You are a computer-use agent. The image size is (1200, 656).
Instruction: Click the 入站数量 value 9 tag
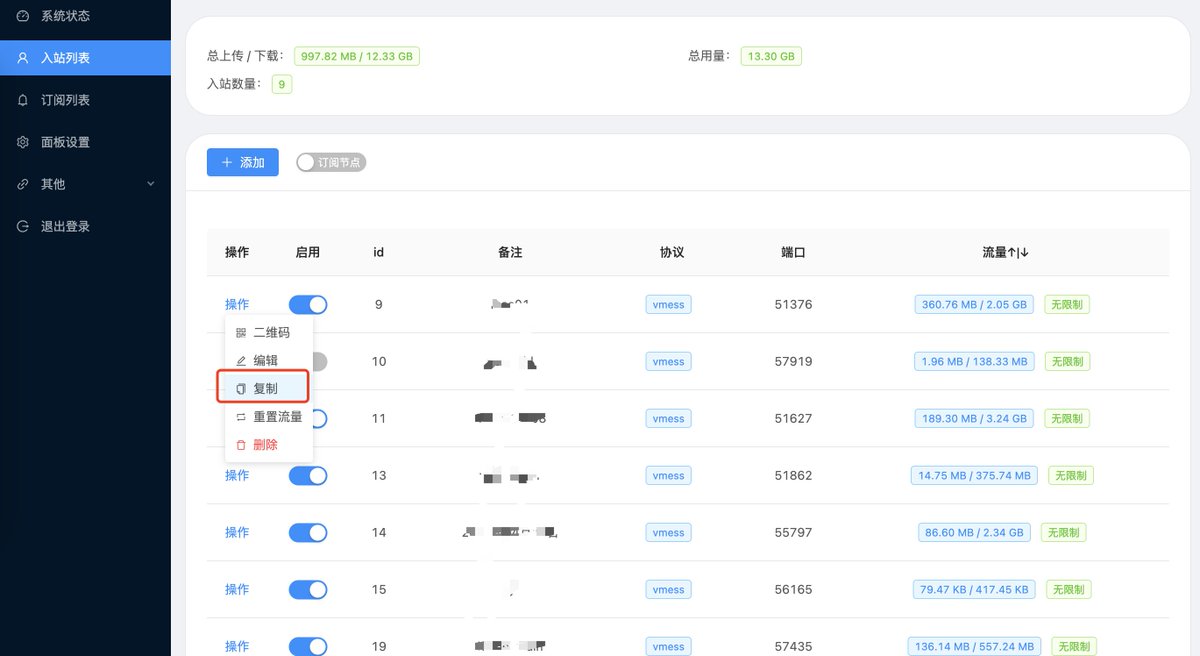click(x=282, y=84)
